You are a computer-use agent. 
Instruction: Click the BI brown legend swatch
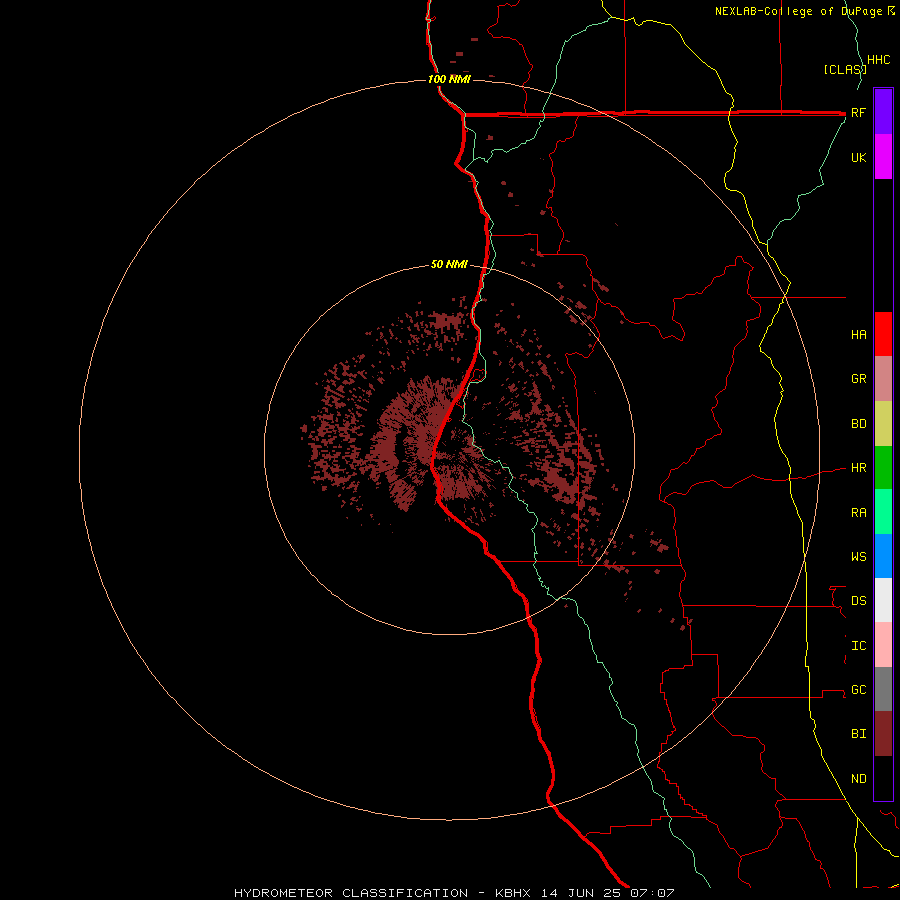point(883,734)
